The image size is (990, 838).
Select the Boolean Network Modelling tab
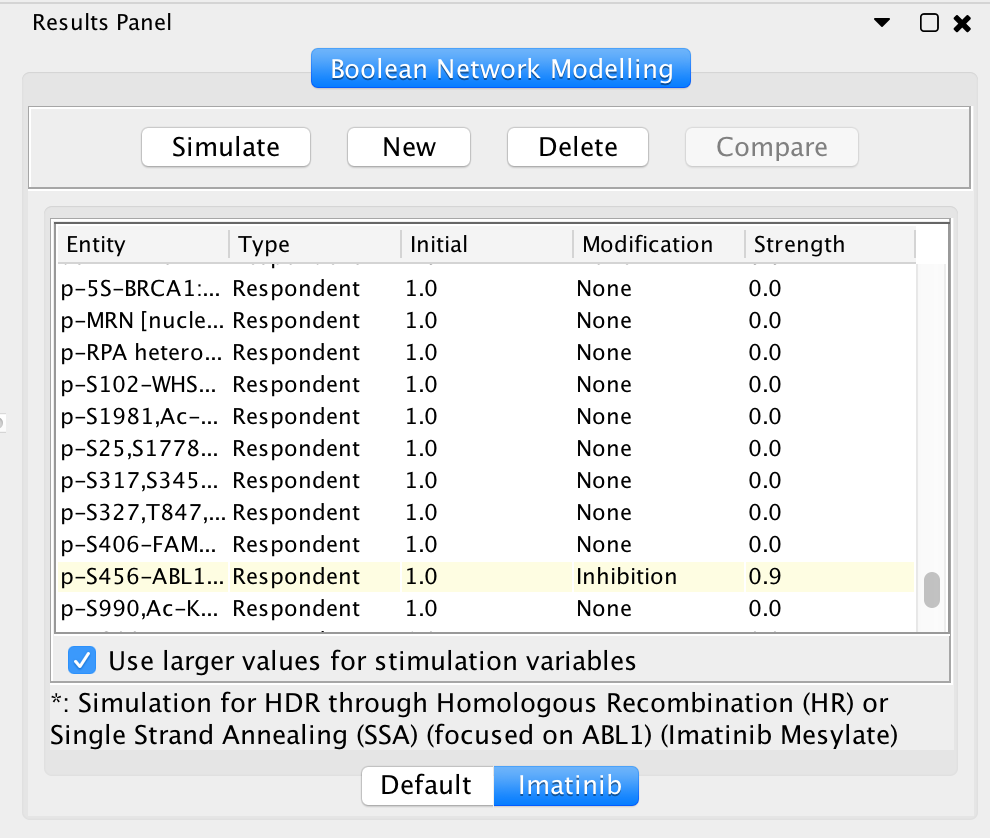coord(501,68)
